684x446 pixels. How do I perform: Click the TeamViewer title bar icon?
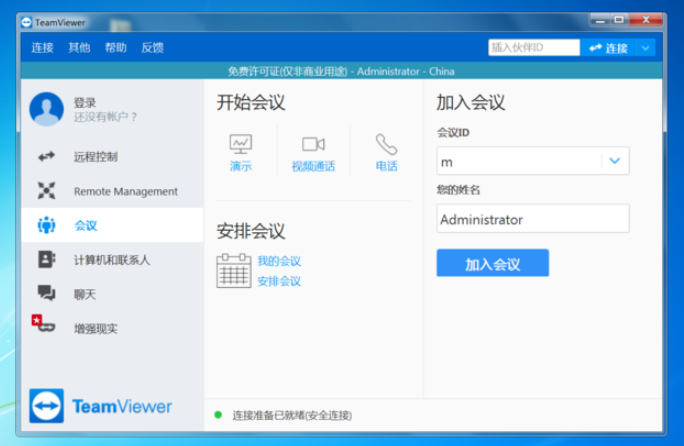27,22
